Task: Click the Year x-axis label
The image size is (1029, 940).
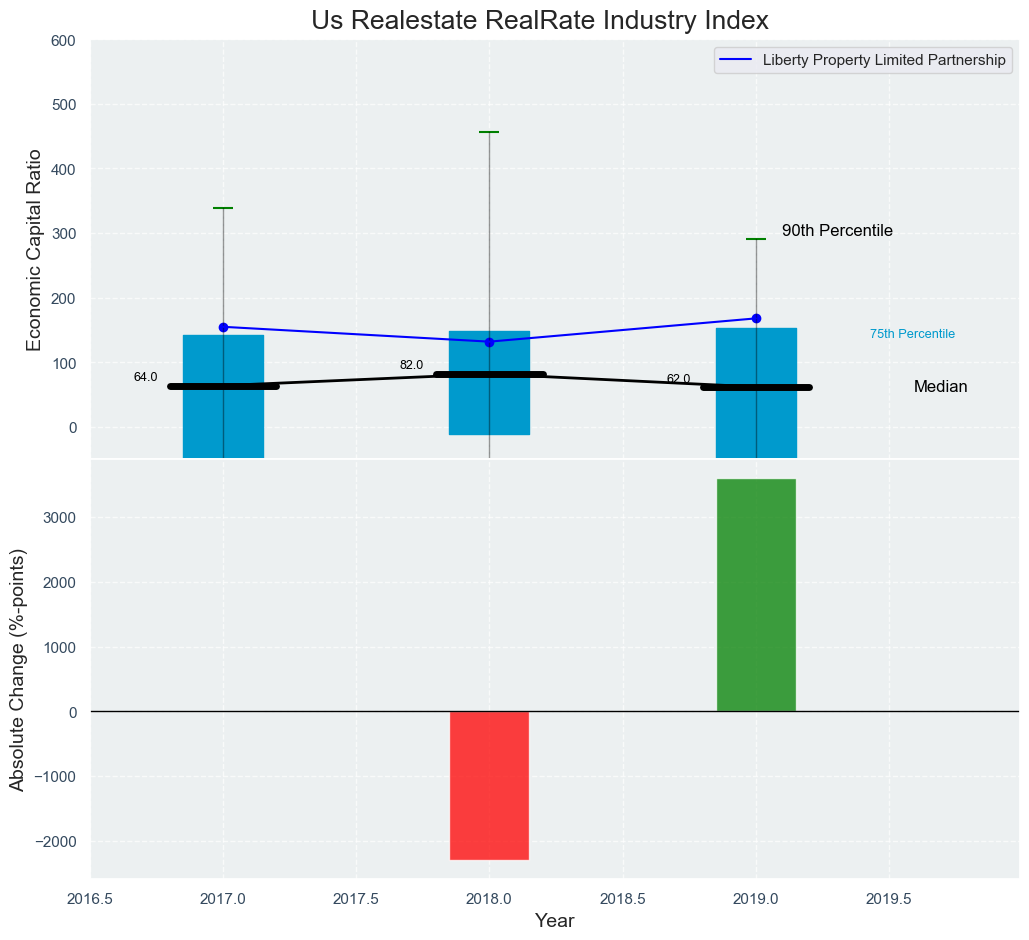Action: [554, 921]
